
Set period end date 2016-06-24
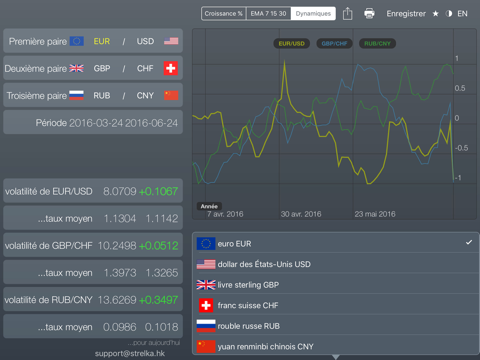coord(152,123)
